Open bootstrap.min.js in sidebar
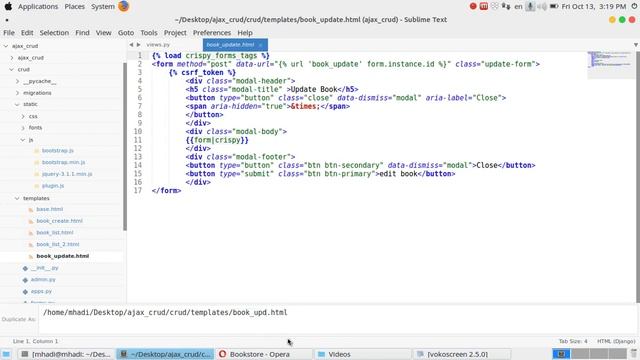 [63, 162]
